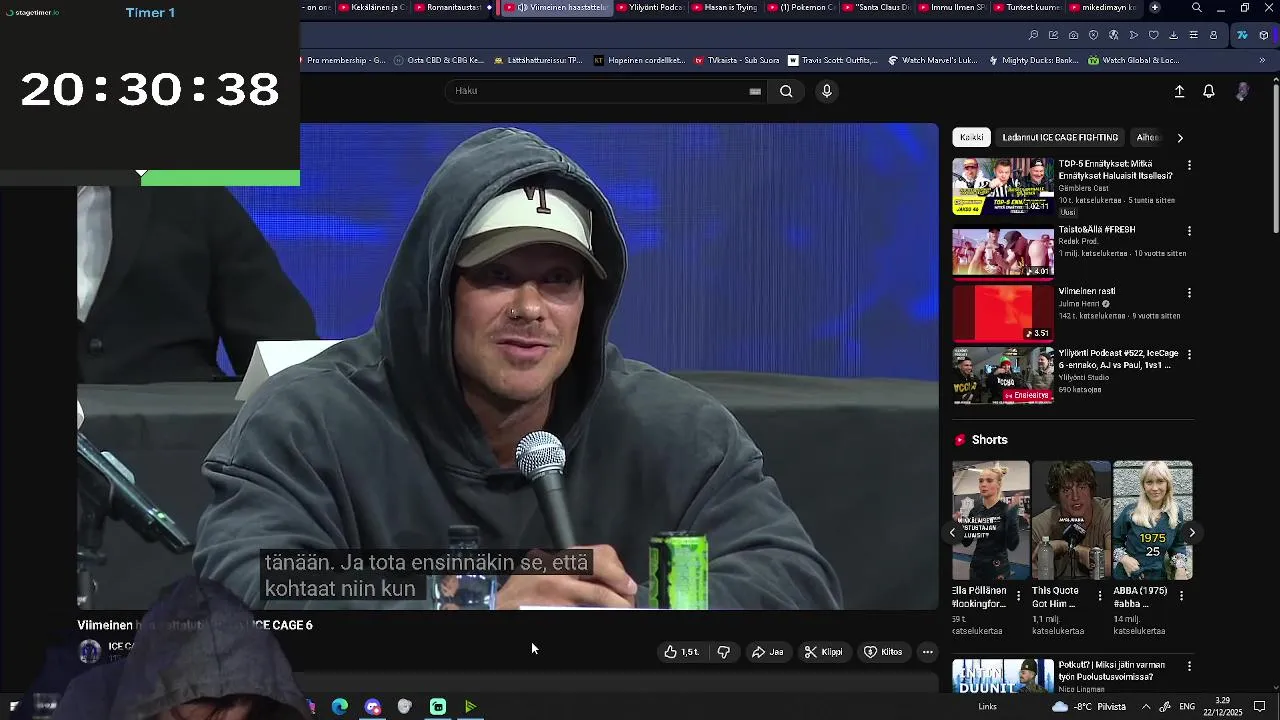
Task: Open Windows notification center icon
Action: click(1260, 707)
